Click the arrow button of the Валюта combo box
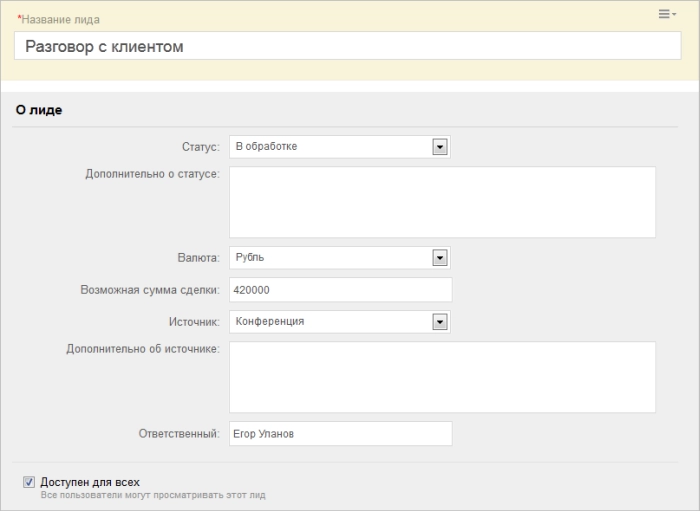Screen dimensions: 700x511 click(439, 258)
